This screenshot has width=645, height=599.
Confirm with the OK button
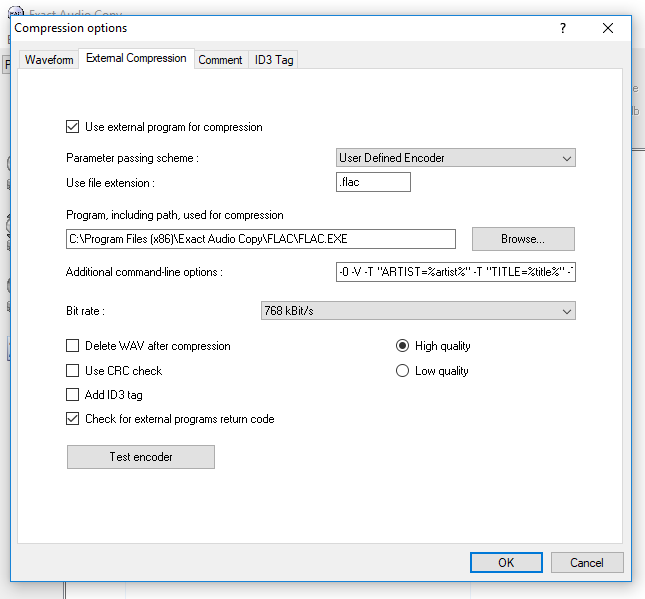pos(506,562)
